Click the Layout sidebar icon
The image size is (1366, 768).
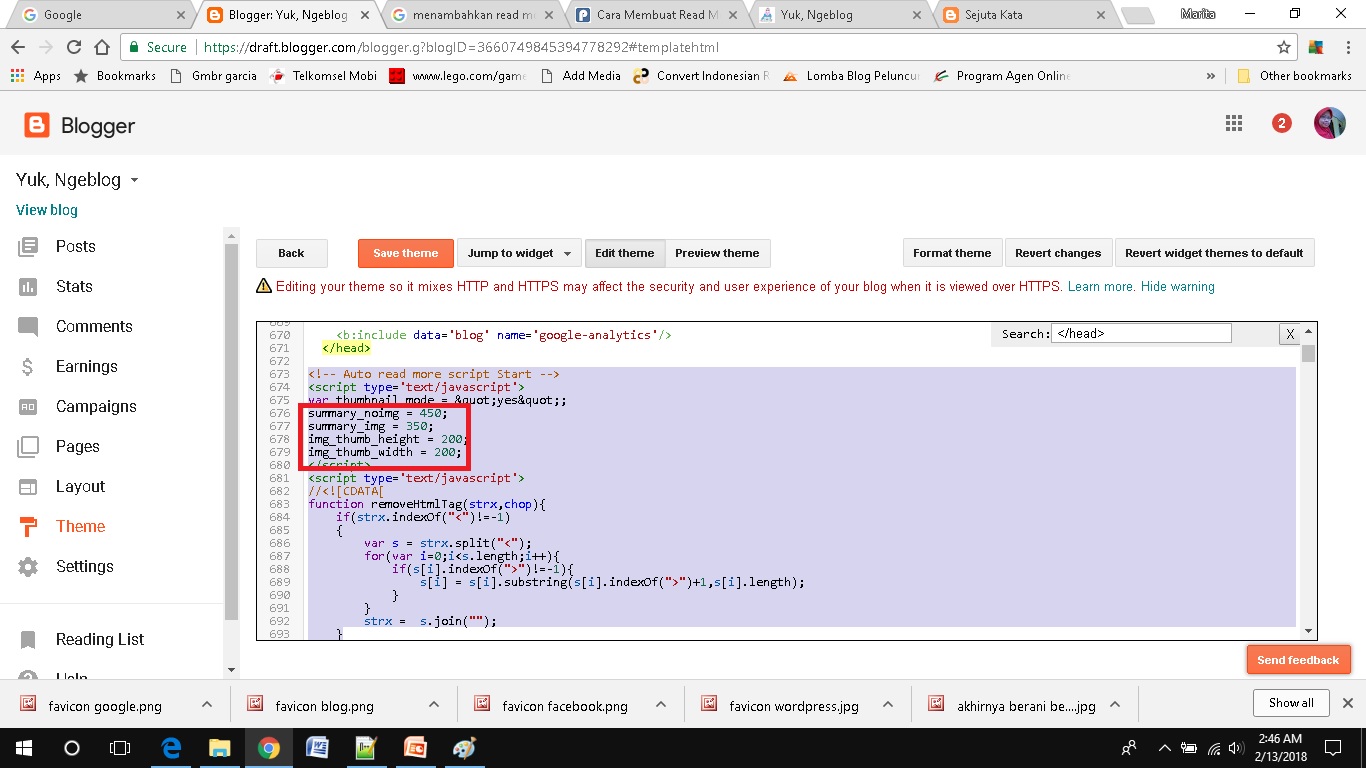click(x=28, y=486)
